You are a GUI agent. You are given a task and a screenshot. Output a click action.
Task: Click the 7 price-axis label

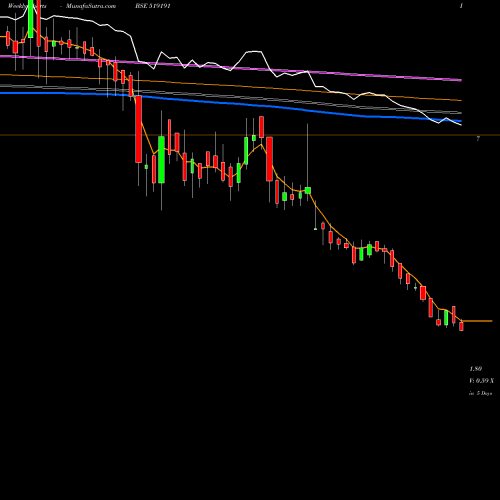[x=478, y=139]
